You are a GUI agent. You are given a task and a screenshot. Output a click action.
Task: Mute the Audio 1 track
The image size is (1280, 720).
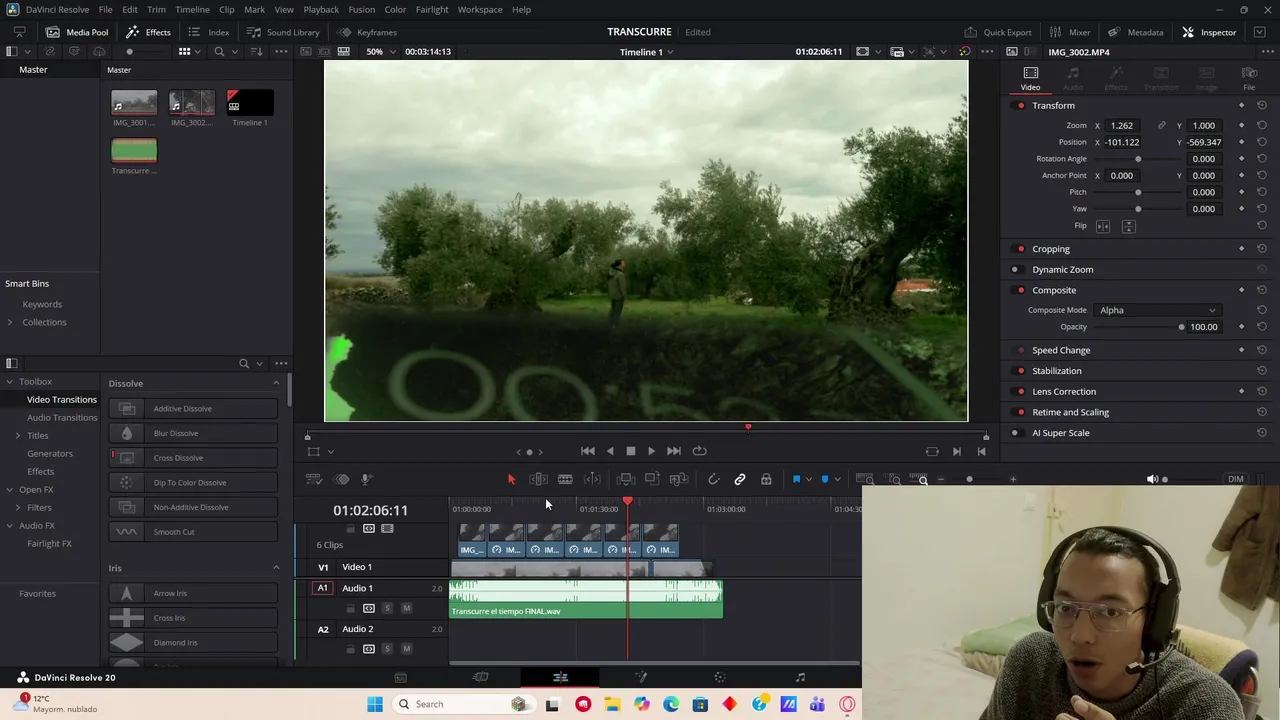click(406, 608)
